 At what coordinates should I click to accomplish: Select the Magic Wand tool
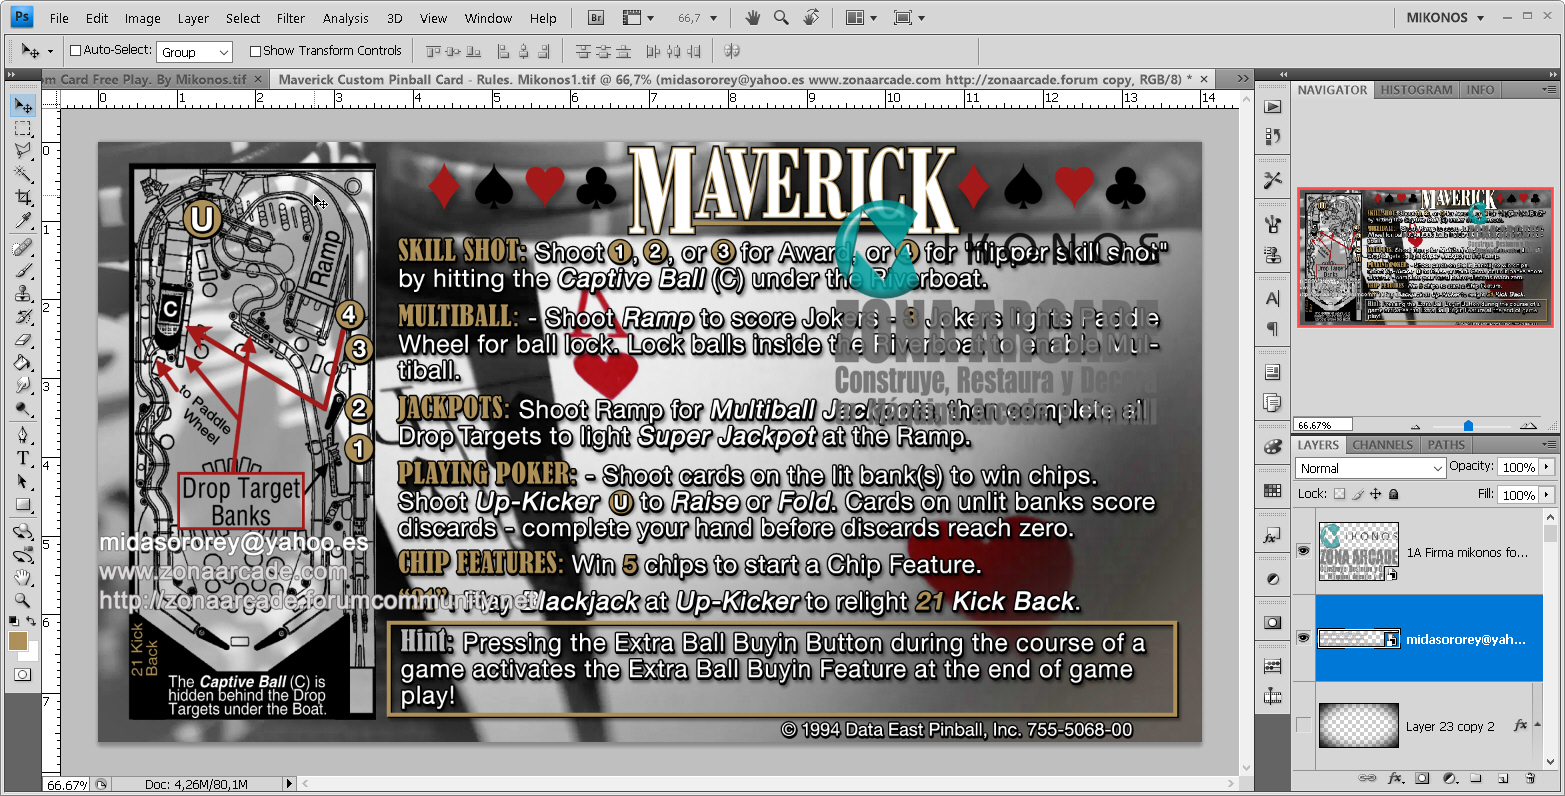23,174
